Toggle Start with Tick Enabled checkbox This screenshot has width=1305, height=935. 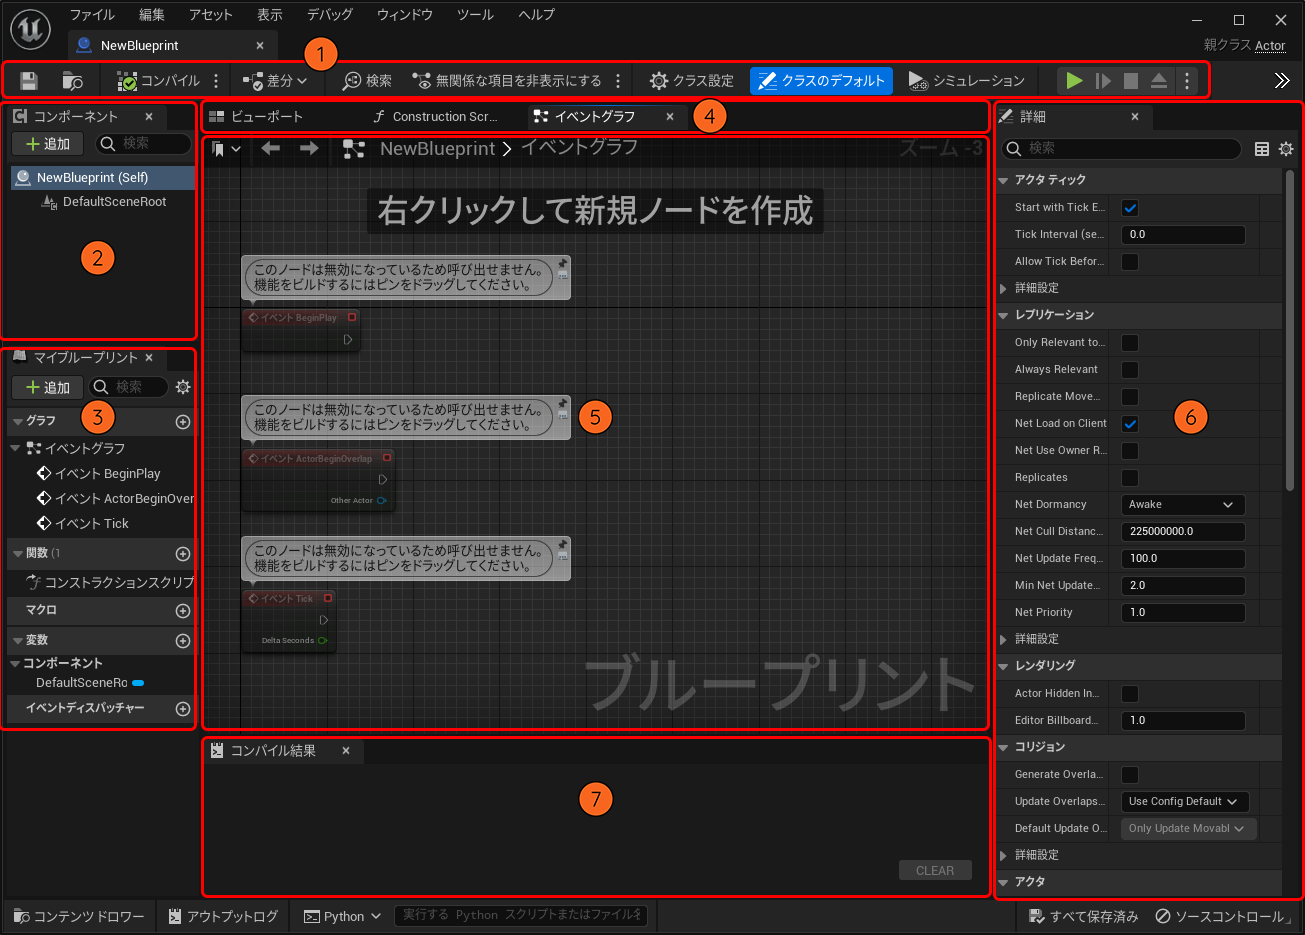(x=1130, y=208)
